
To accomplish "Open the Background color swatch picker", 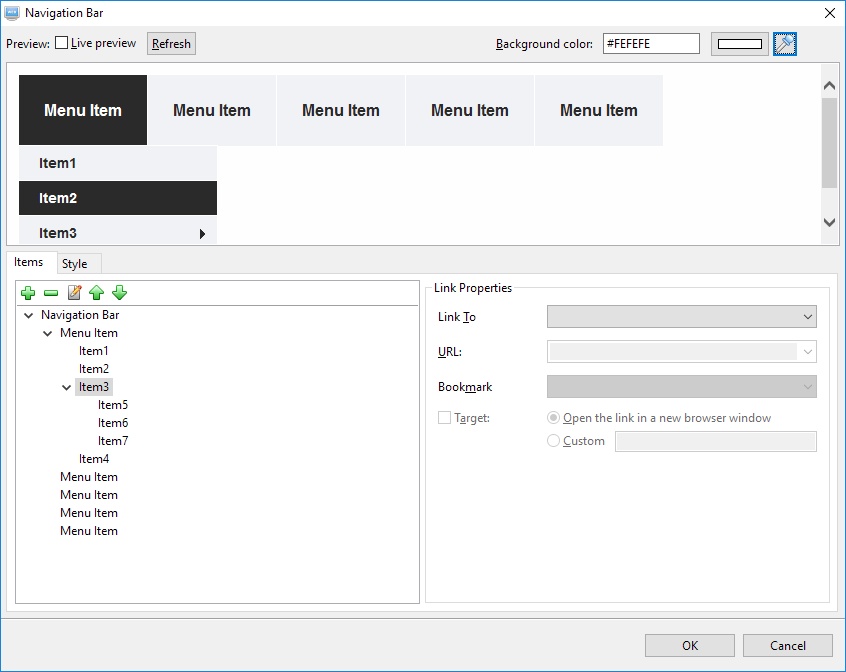I will (740, 44).
